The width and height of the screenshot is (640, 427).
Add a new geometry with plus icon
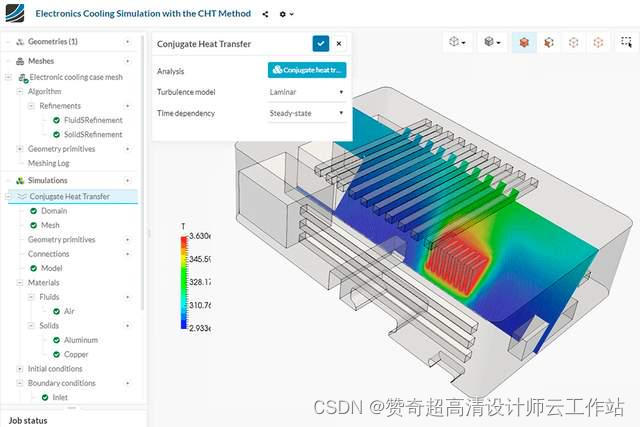(127, 42)
